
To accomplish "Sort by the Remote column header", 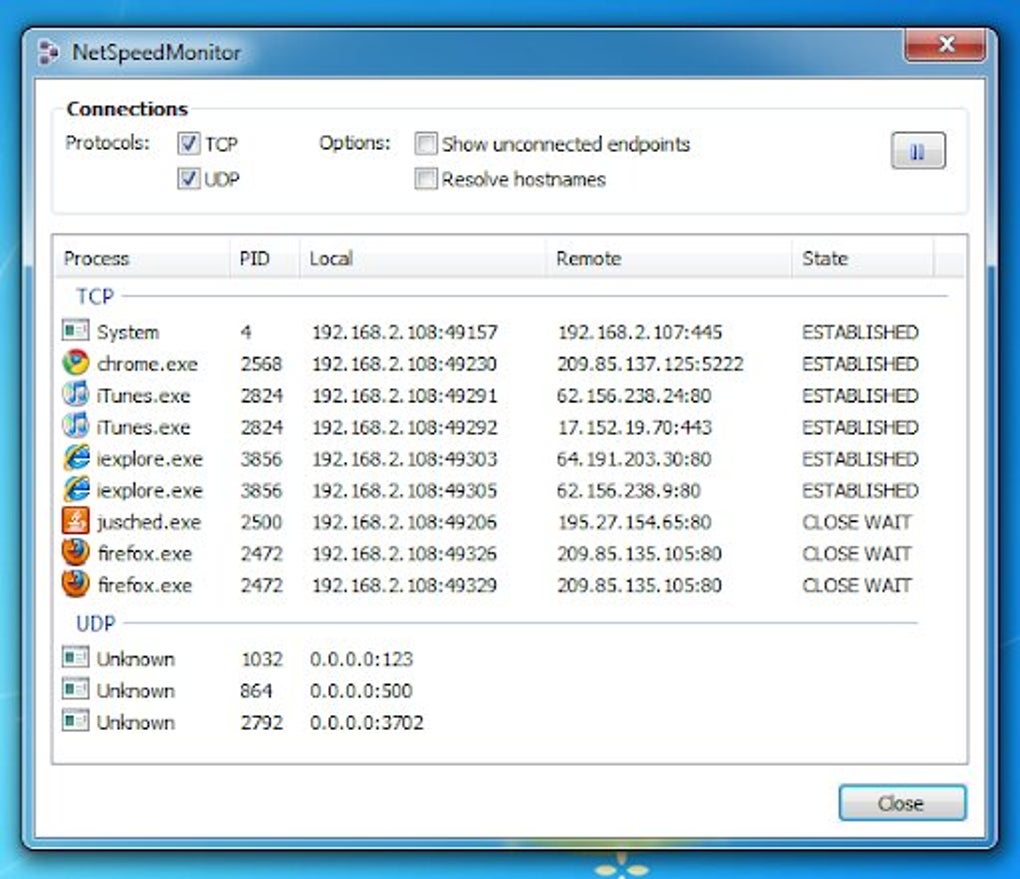I will [669, 258].
